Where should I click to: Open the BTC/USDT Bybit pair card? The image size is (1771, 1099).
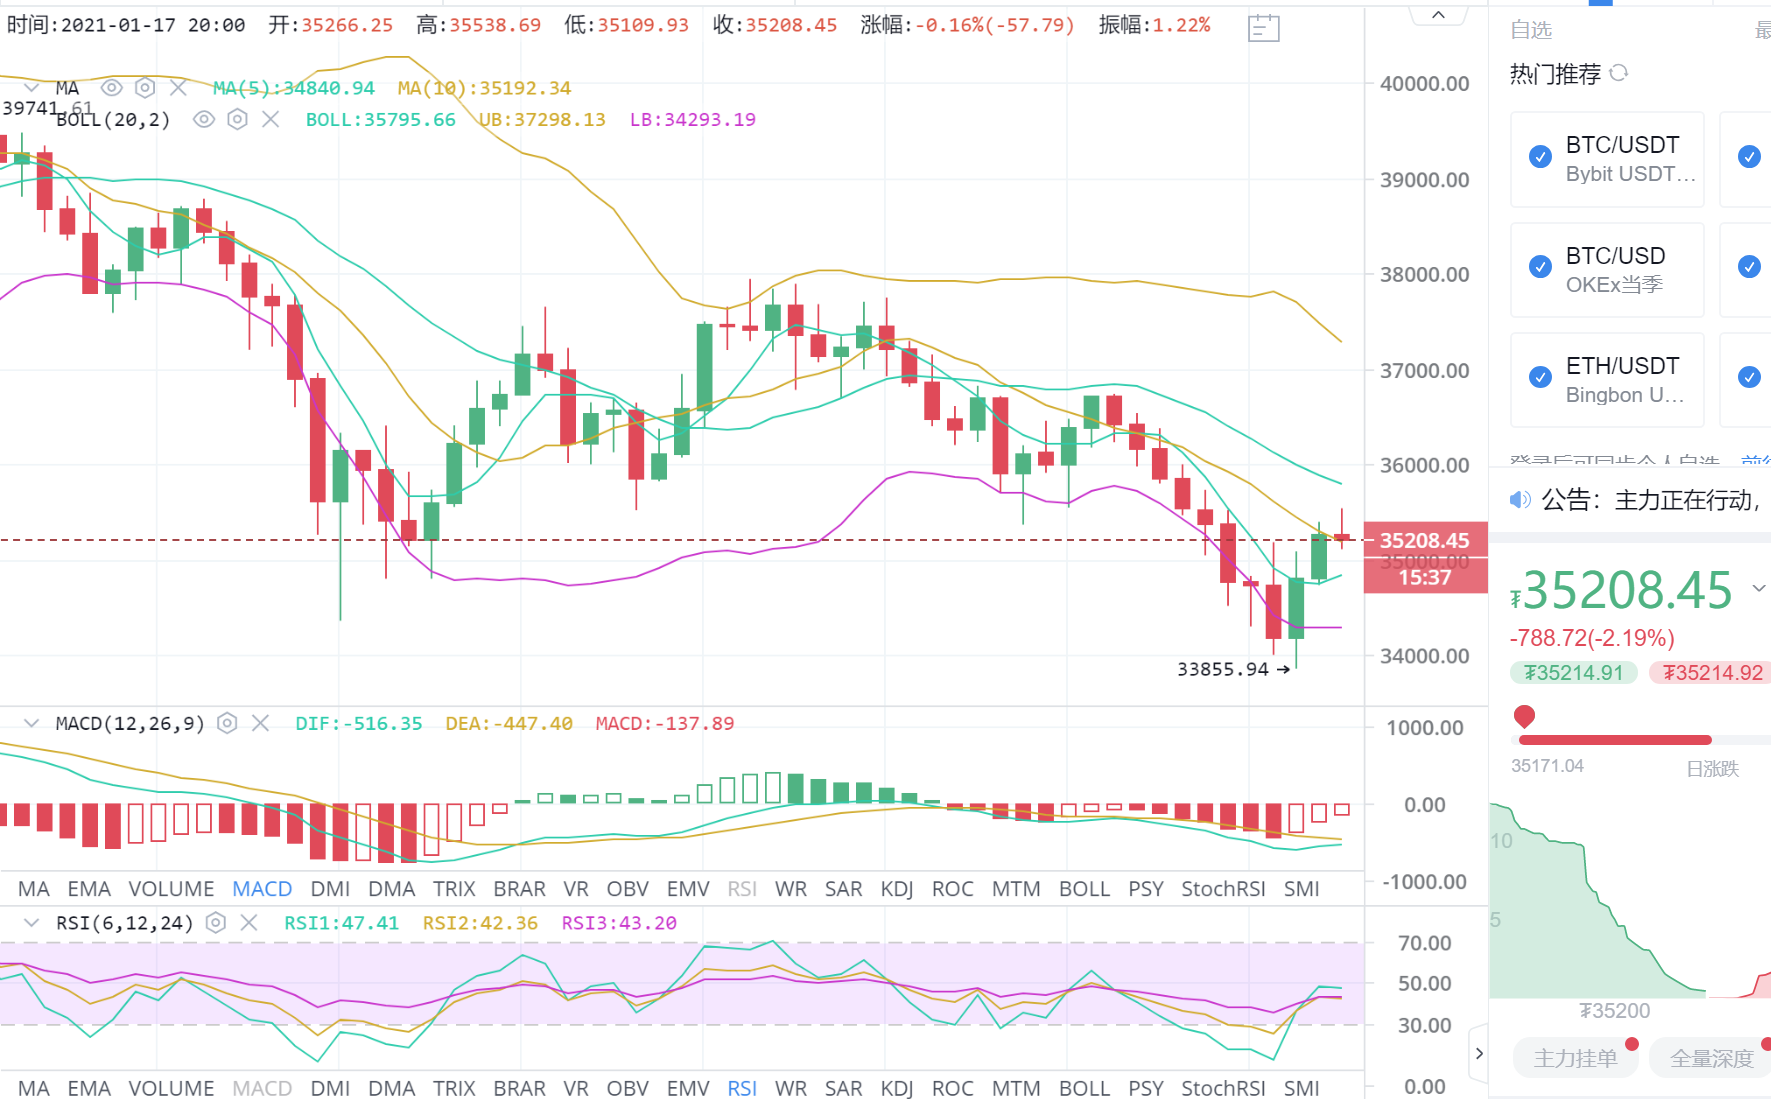1607,159
